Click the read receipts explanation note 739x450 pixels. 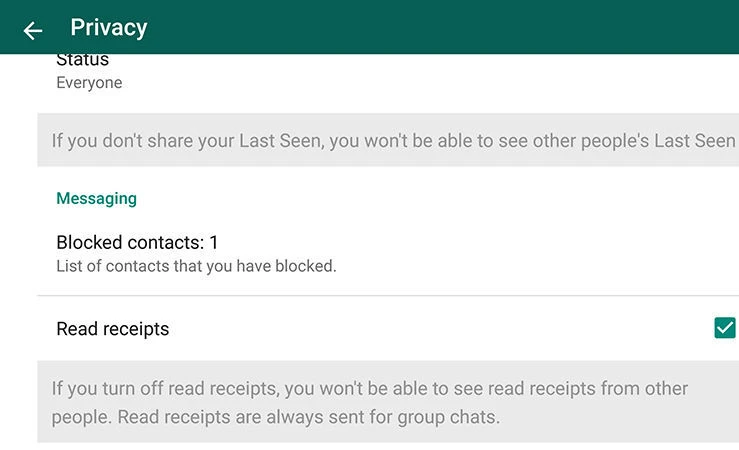[x=370, y=401]
